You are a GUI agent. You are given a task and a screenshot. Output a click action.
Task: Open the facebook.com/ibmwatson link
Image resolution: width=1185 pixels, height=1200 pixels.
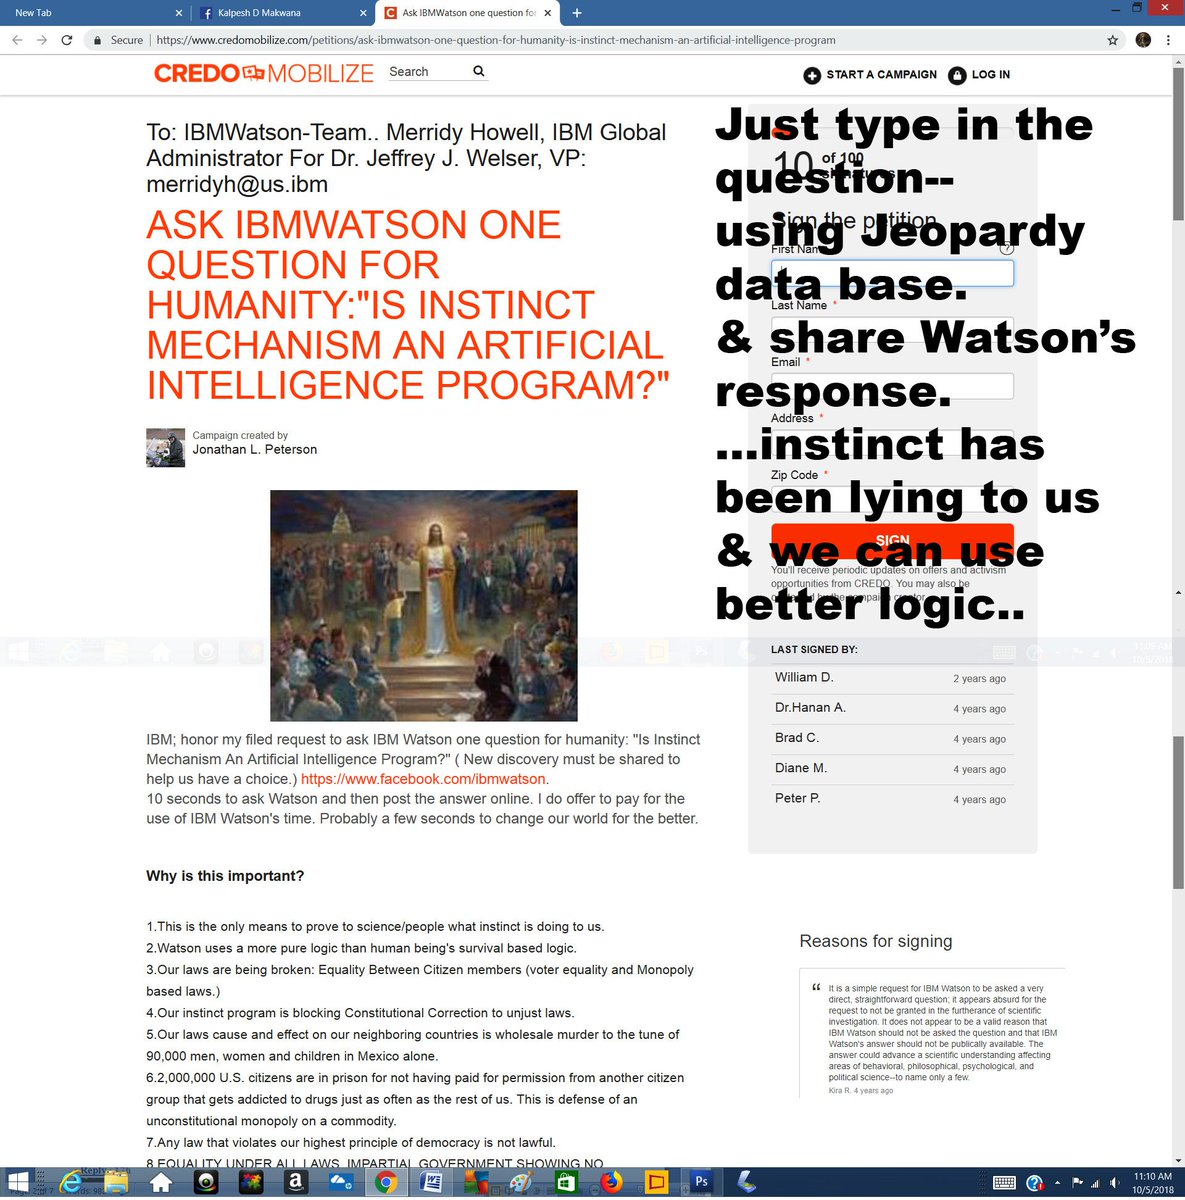tap(423, 779)
